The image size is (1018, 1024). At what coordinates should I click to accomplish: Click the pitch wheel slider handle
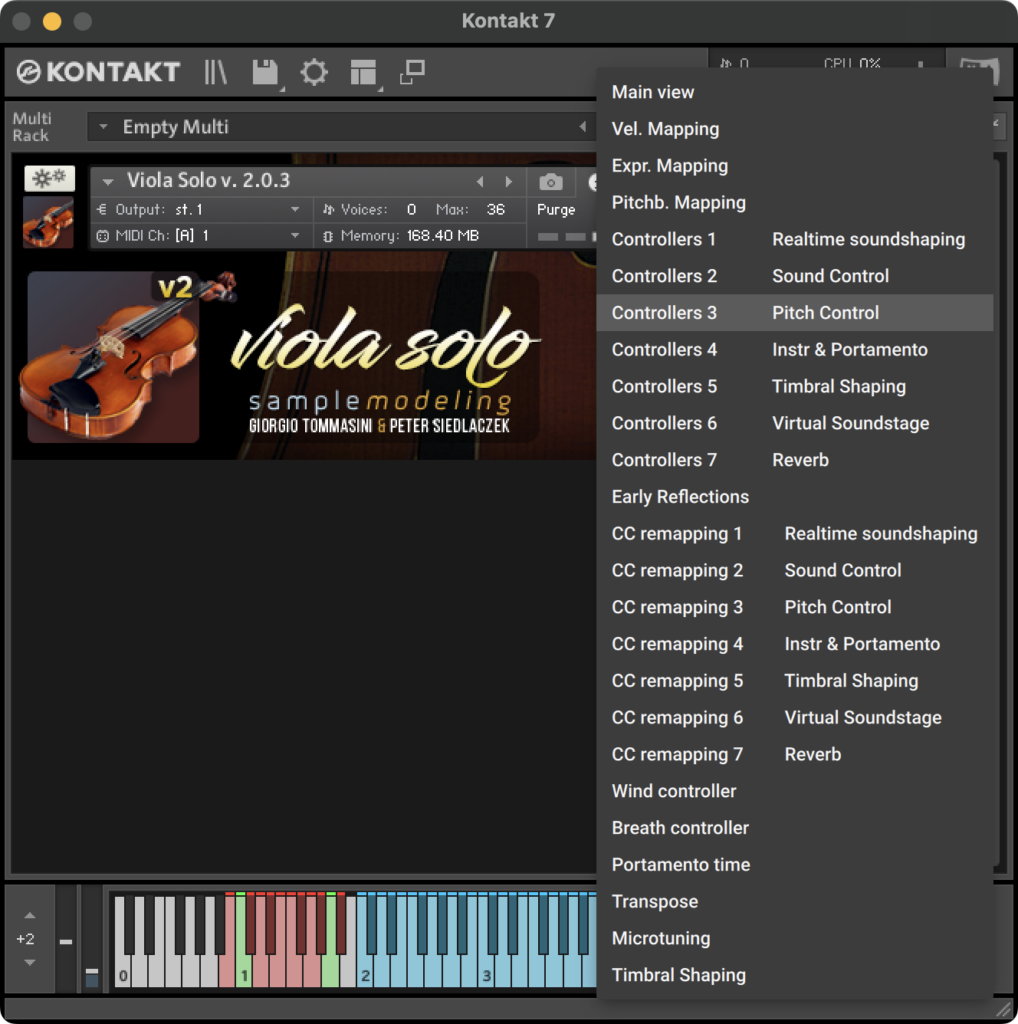click(66, 942)
